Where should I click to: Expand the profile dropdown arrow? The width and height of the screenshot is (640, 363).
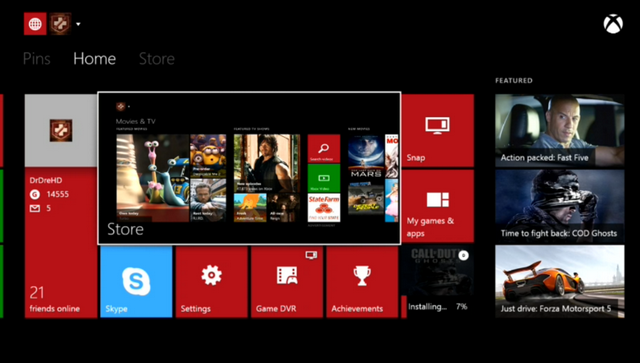(x=78, y=24)
